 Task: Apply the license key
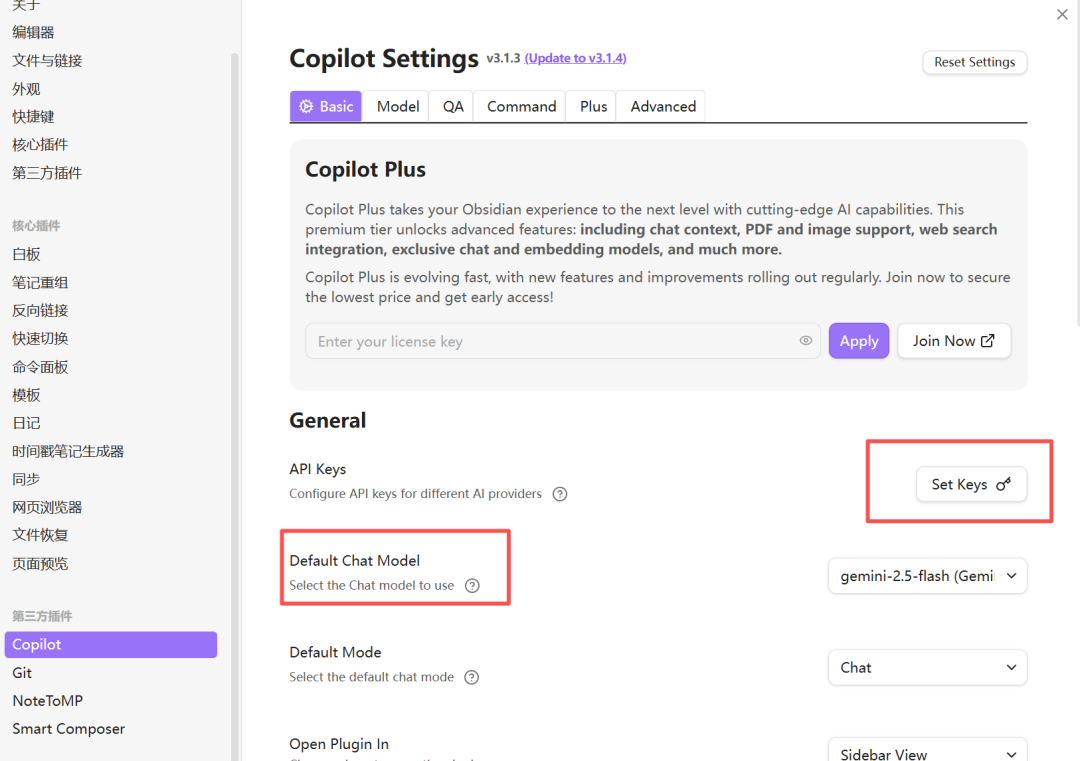tap(858, 341)
